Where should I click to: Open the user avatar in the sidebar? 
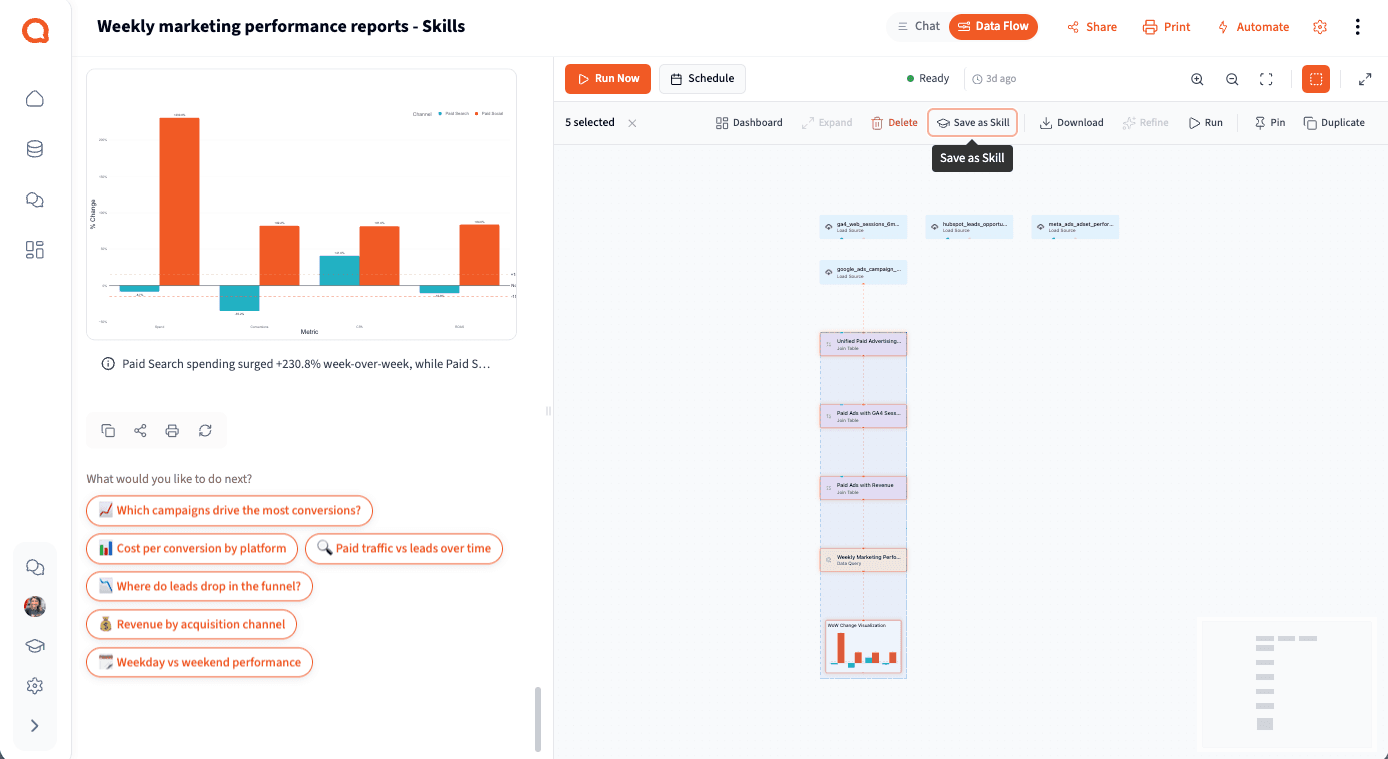tap(35, 606)
